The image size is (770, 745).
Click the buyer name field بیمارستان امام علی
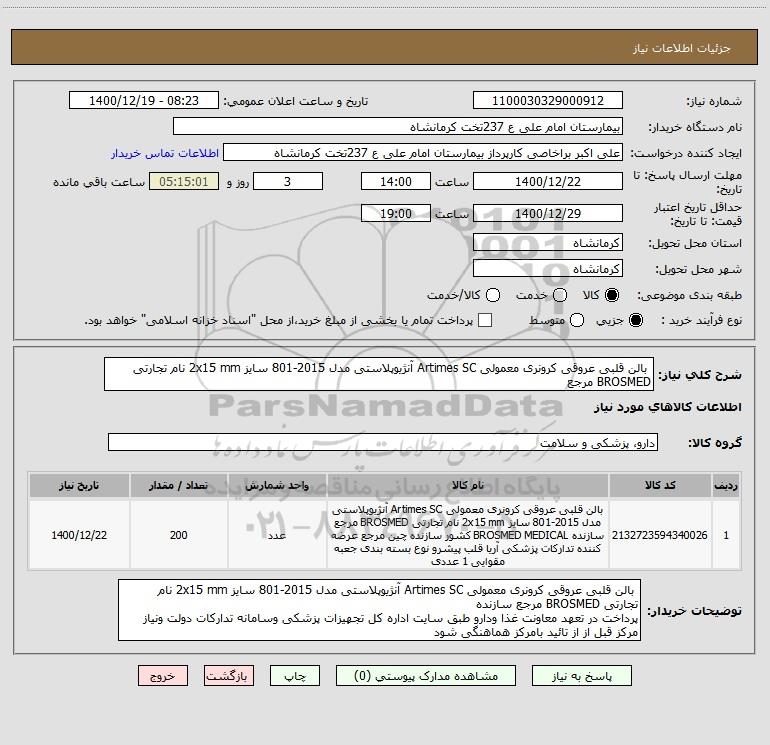click(398, 127)
